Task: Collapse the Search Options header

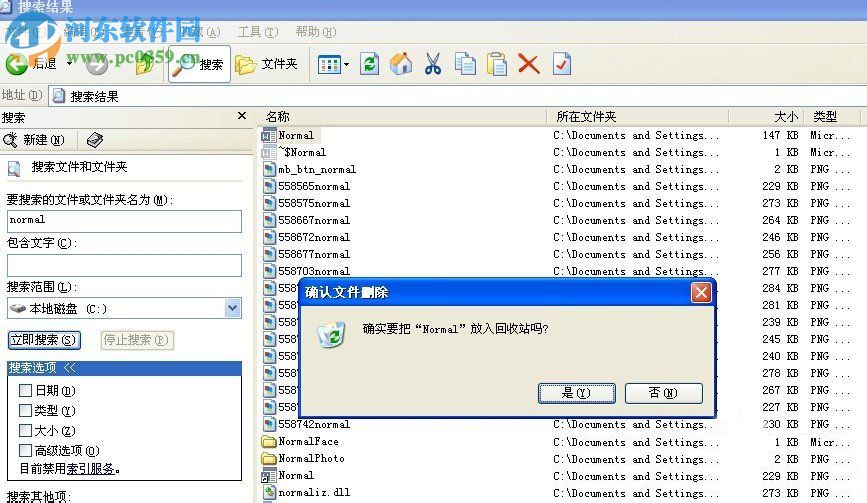Action: (124, 368)
